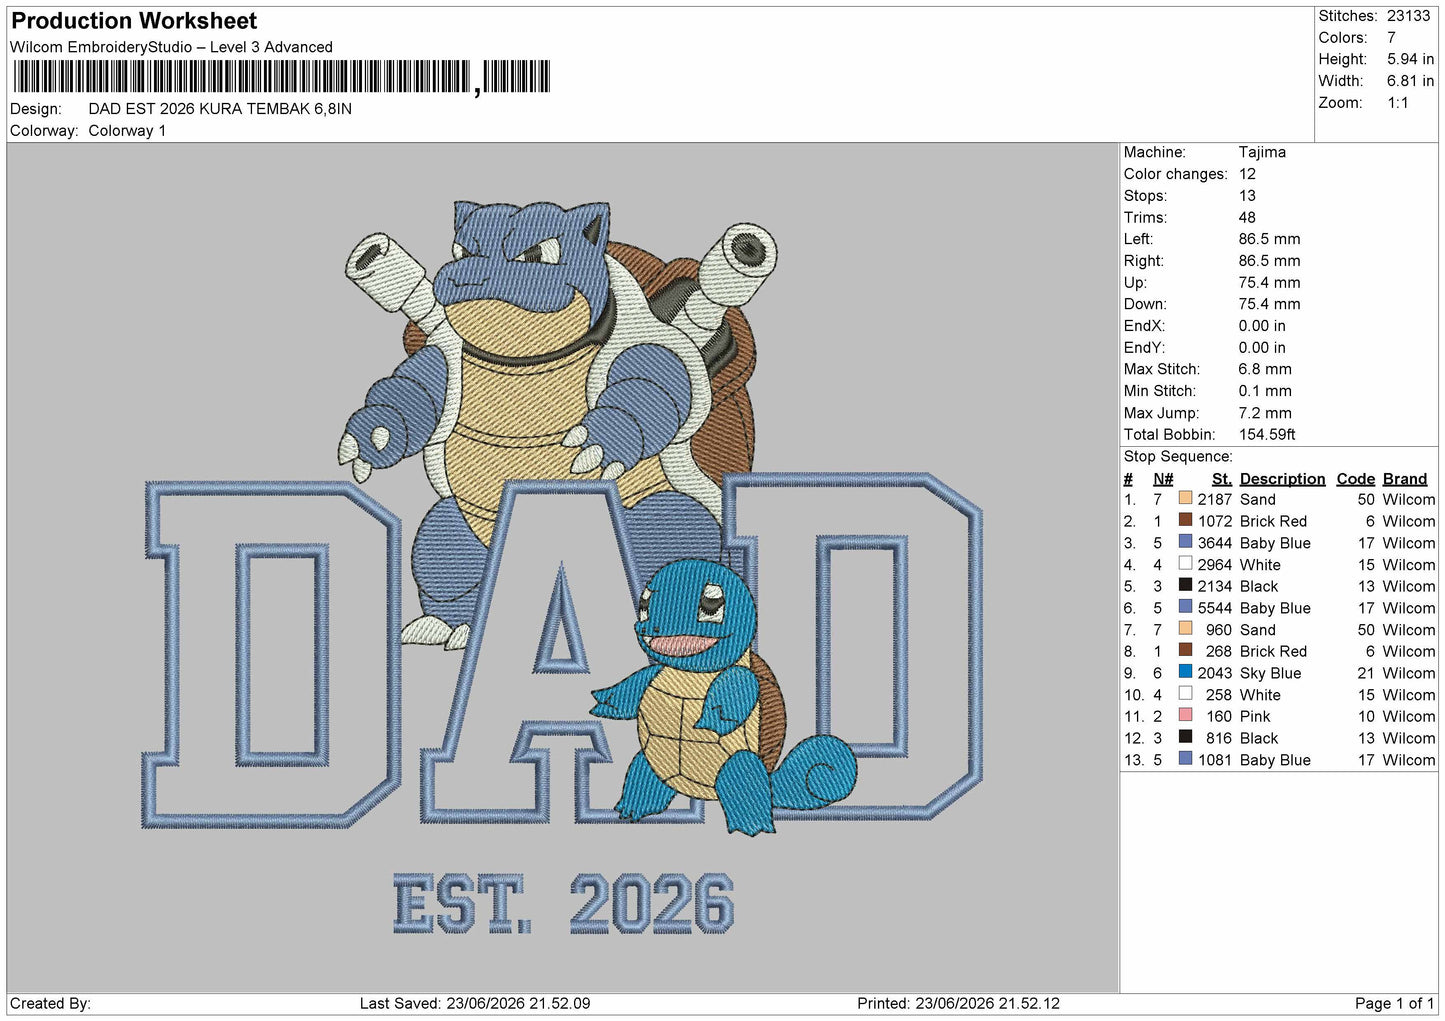This screenshot has width=1445, height=1021.
Task: Click the Stops value 13
Action: [x=1247, y=196]
